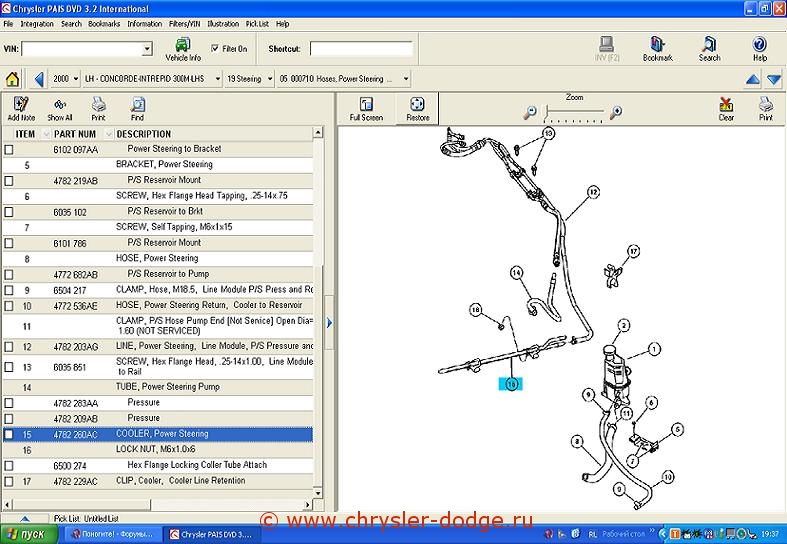Click callout 14 in the diagram
The width and height of the screenshot is (787, 544).
tap(516, 273)
